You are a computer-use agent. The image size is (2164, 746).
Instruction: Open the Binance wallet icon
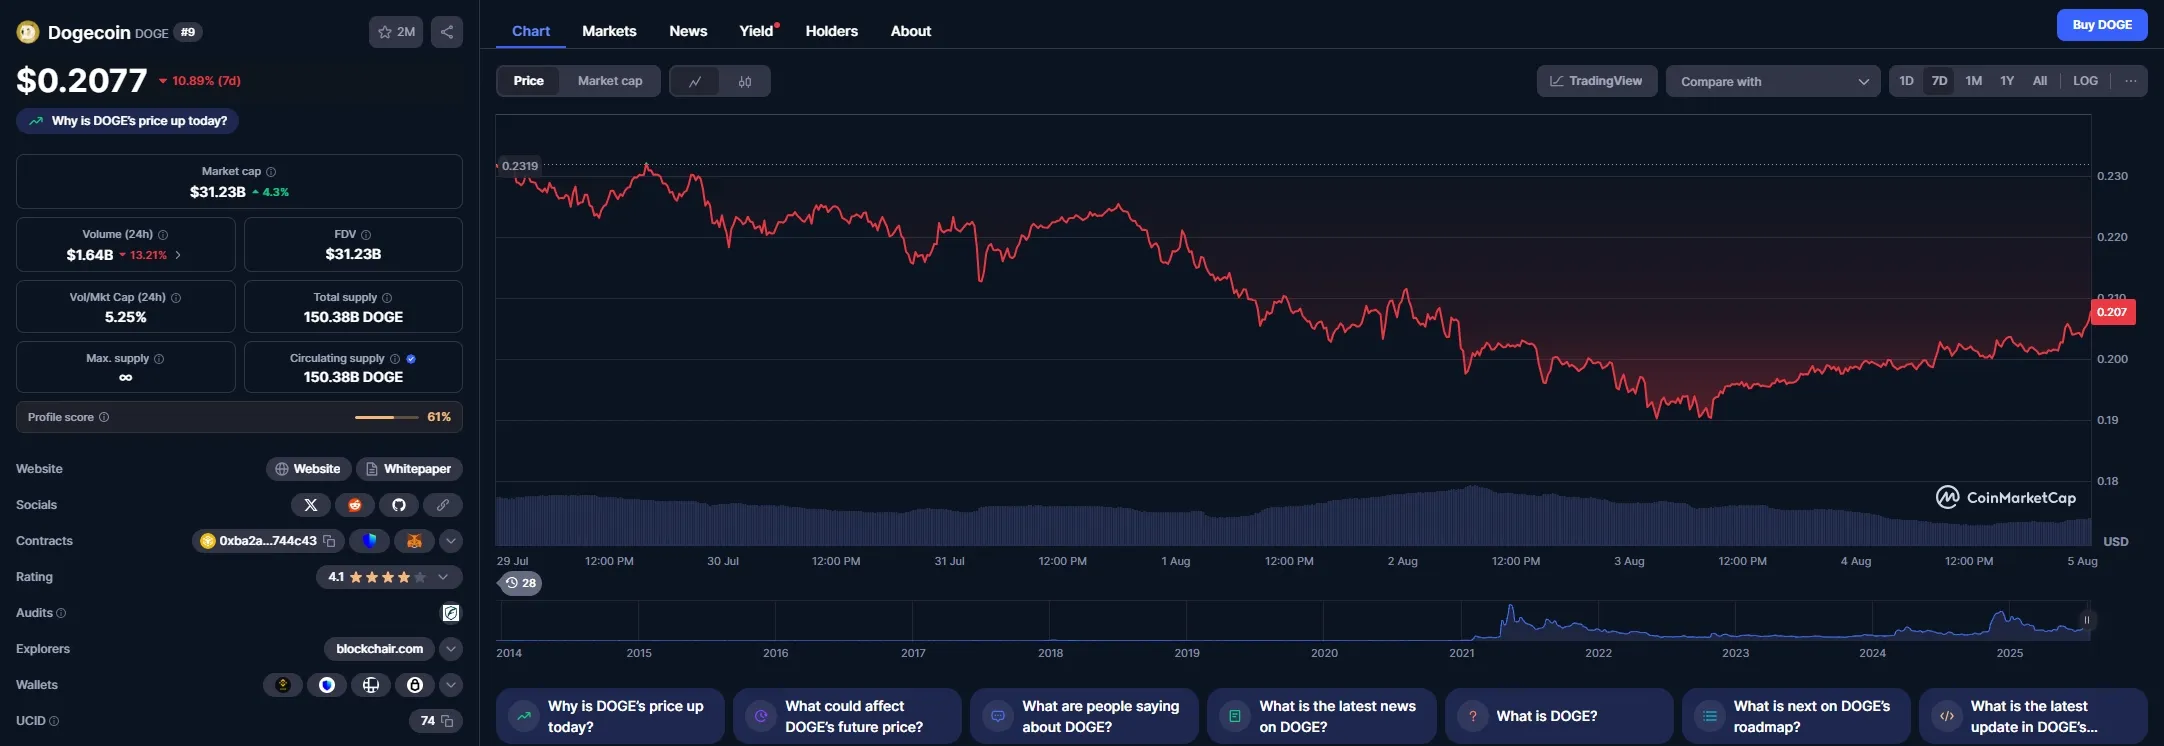283,685
